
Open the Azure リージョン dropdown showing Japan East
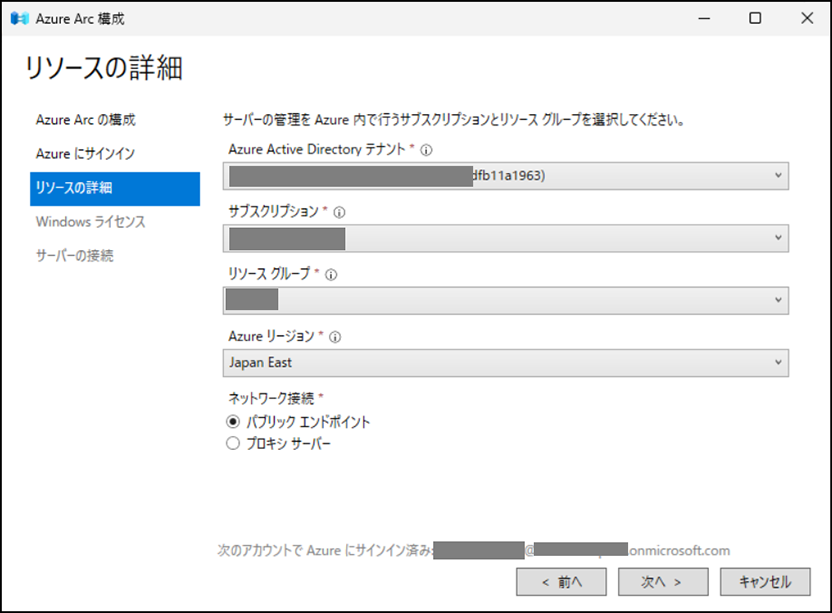[x=506, y=363]
